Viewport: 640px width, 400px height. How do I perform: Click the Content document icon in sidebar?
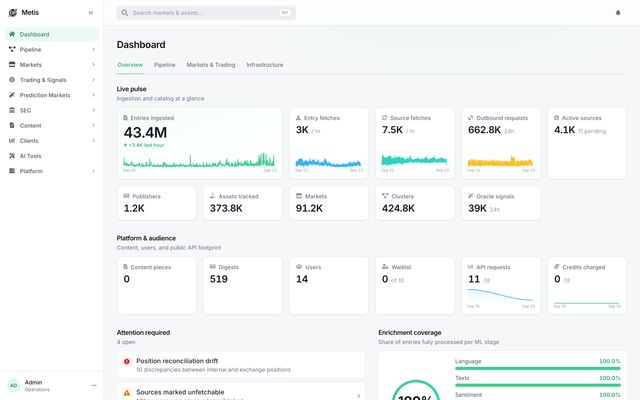point(12,125)
